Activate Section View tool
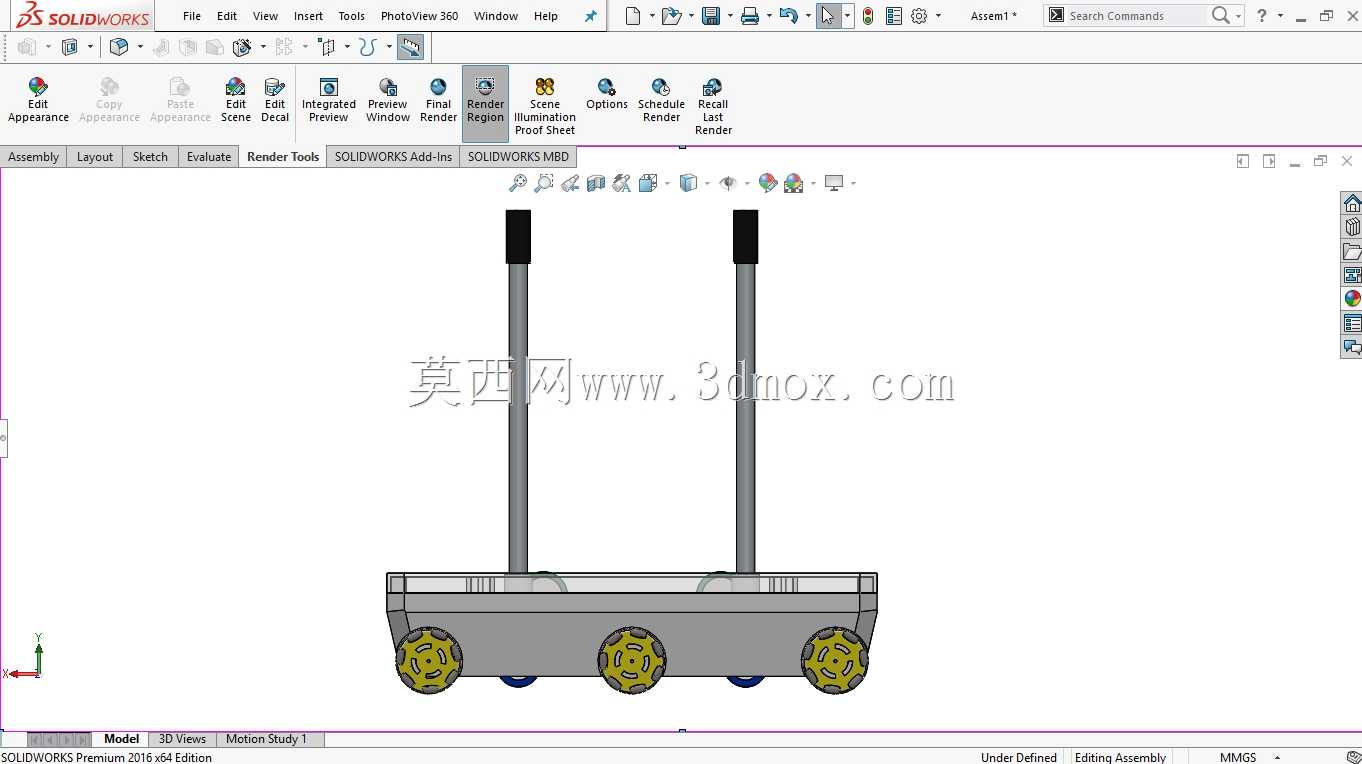1362x764 pixels. coord(596,183)
